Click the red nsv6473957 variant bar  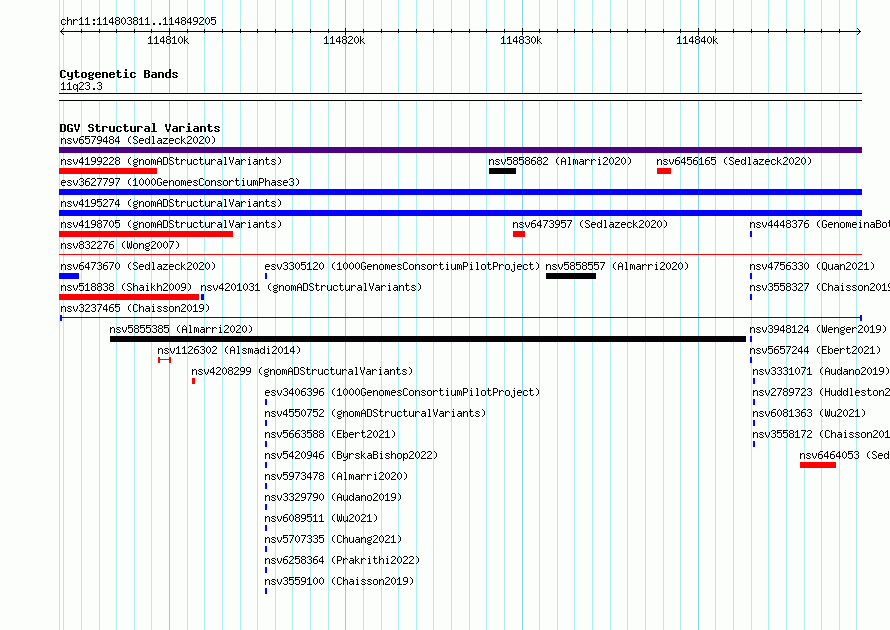pyautogui.click(x=519, y=234)
